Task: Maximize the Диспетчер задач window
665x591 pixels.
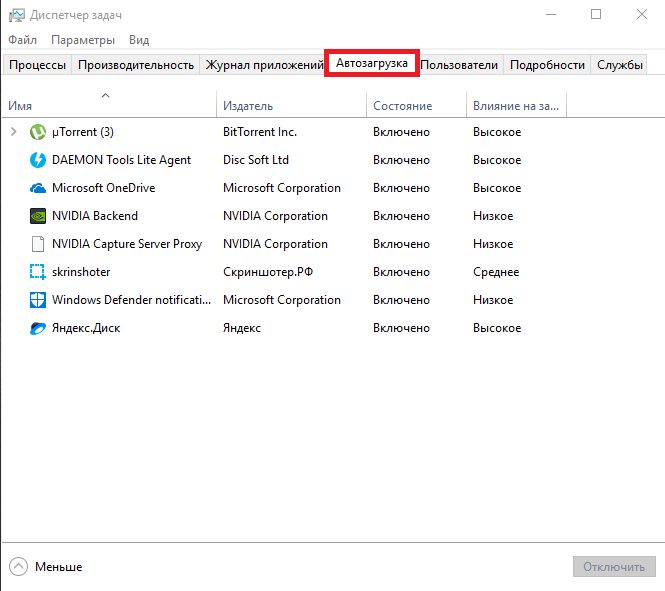Action: [x=596, y=14]
